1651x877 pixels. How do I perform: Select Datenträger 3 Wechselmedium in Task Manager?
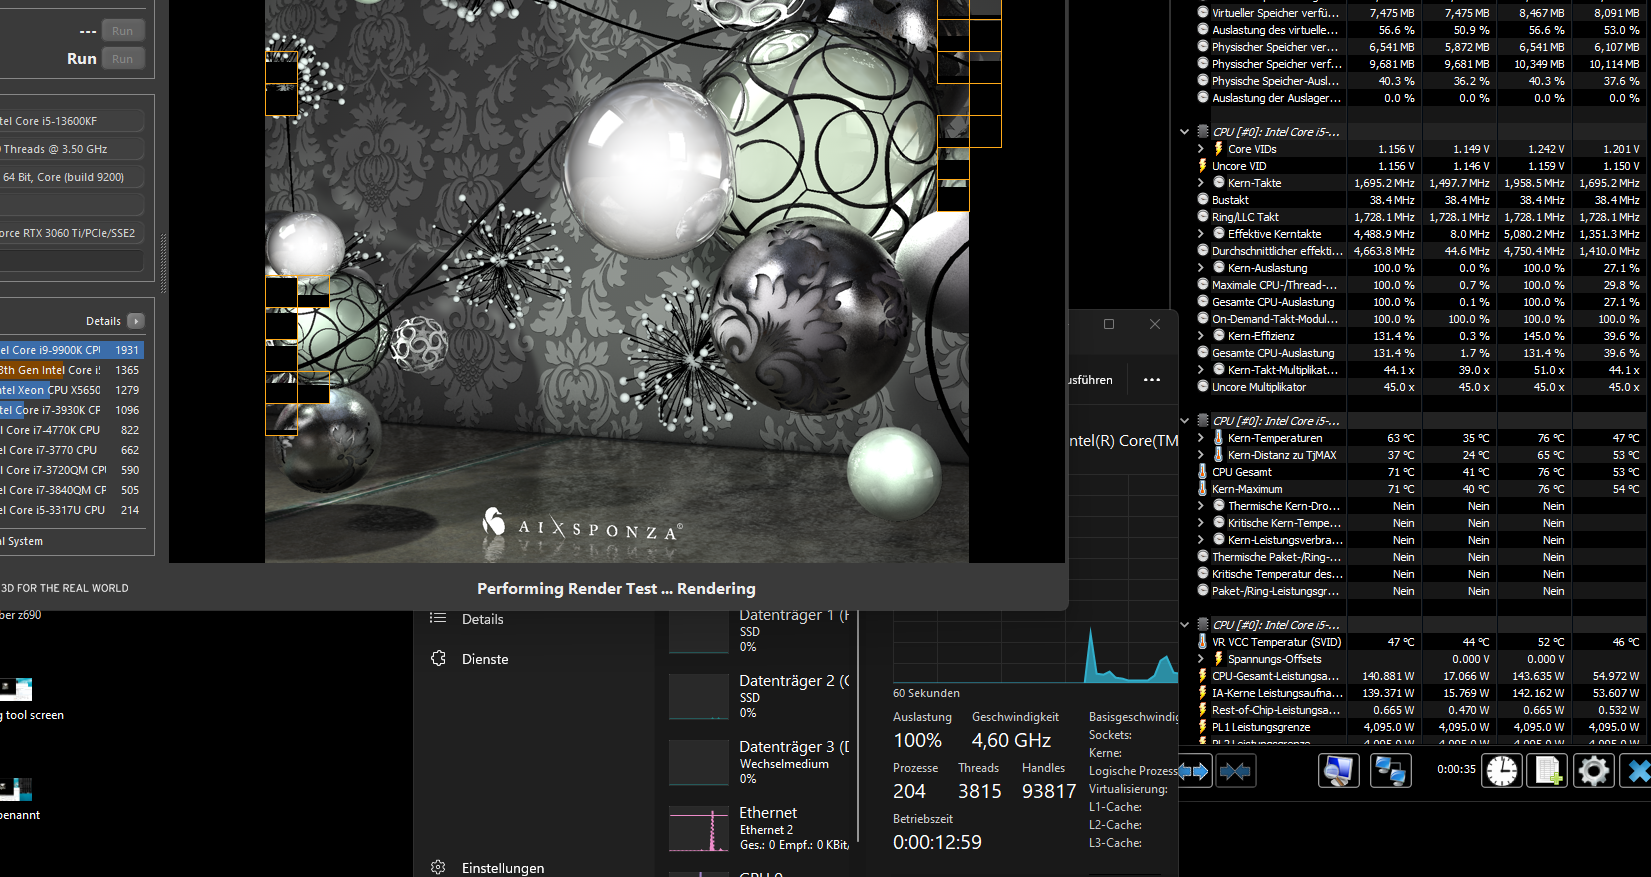tap(760, 762)
